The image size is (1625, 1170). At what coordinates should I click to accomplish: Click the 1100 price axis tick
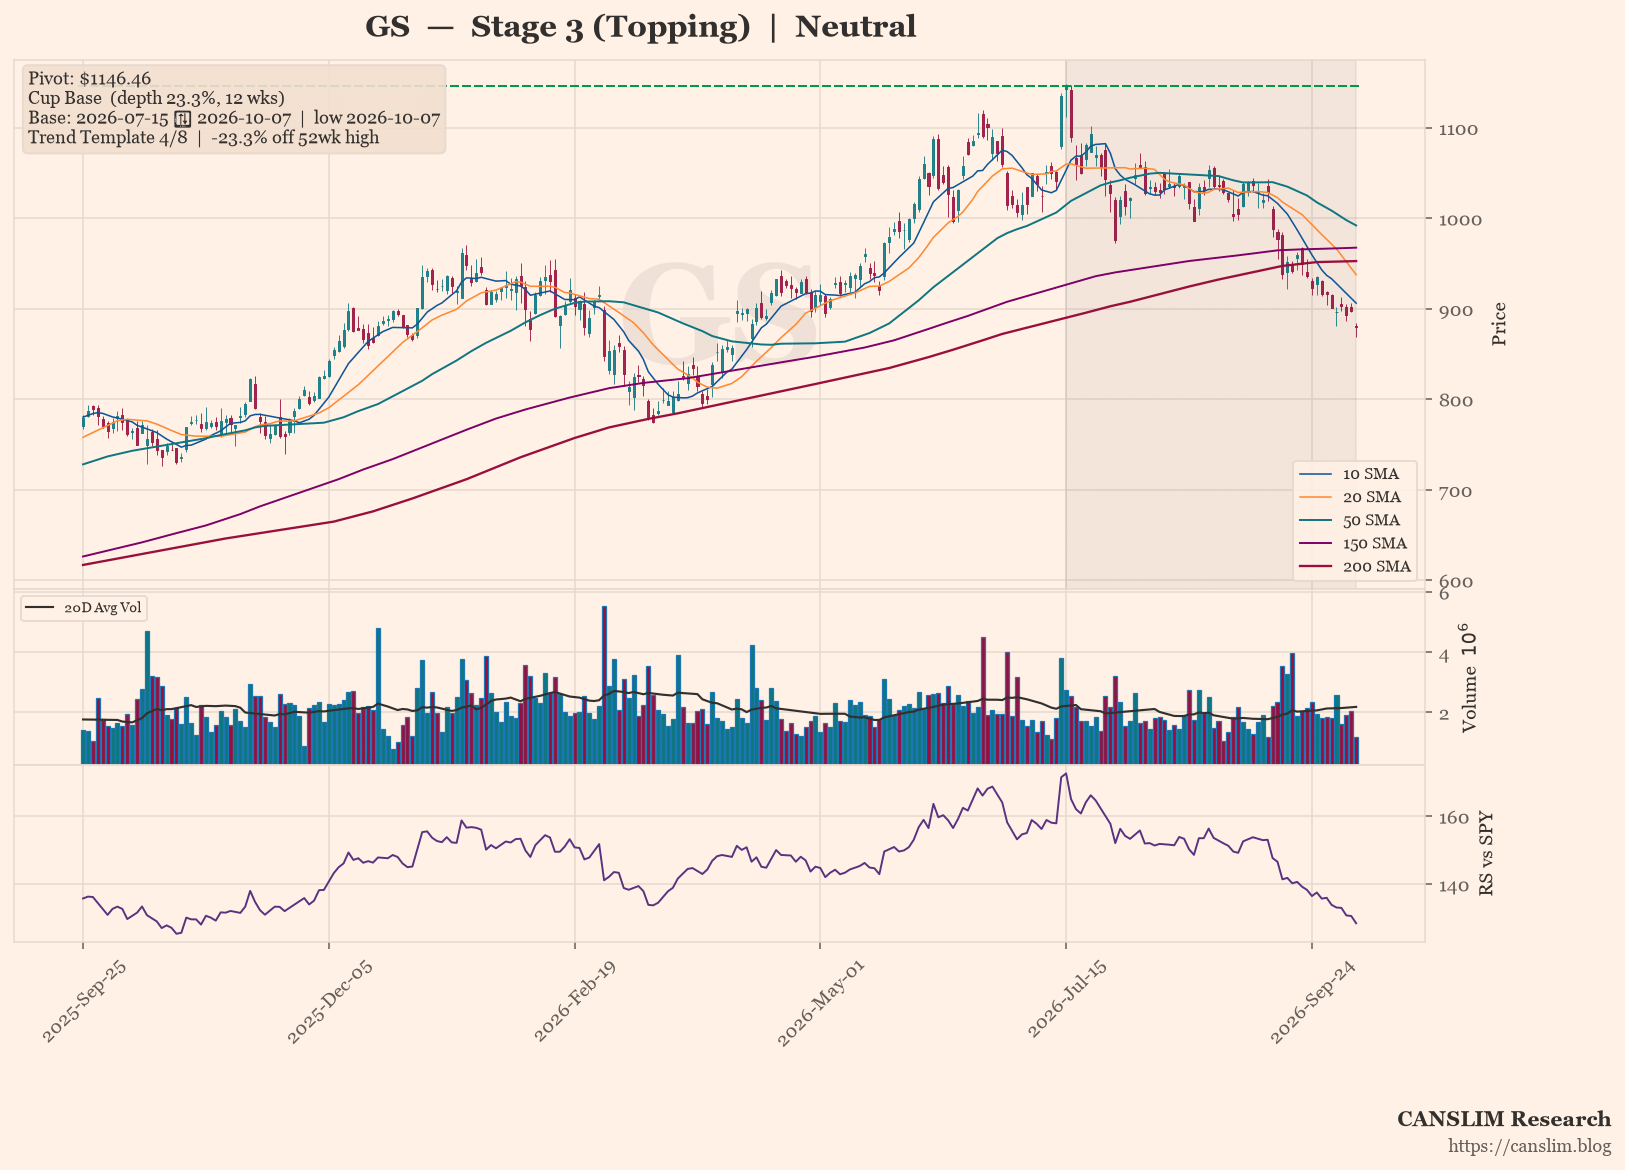point(1458,130)
